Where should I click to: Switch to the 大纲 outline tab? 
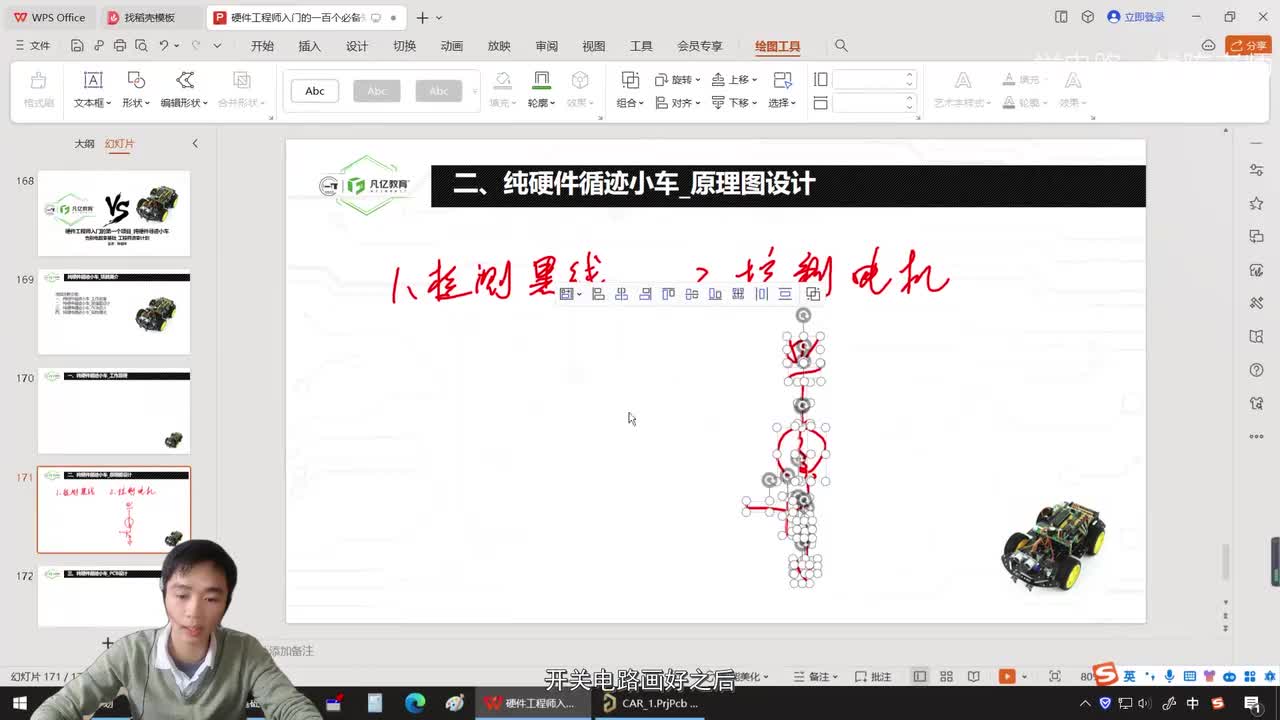[85, 144]
